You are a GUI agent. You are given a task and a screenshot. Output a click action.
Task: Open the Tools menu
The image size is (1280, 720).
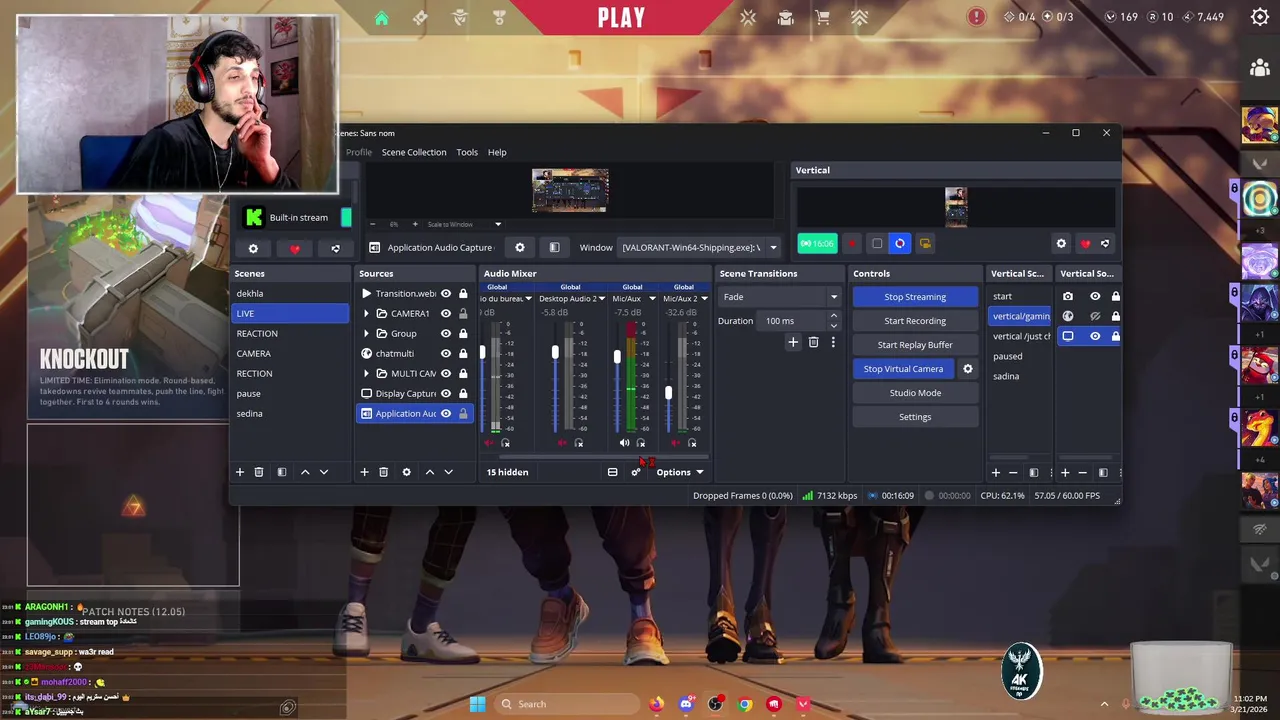[467, 152]
